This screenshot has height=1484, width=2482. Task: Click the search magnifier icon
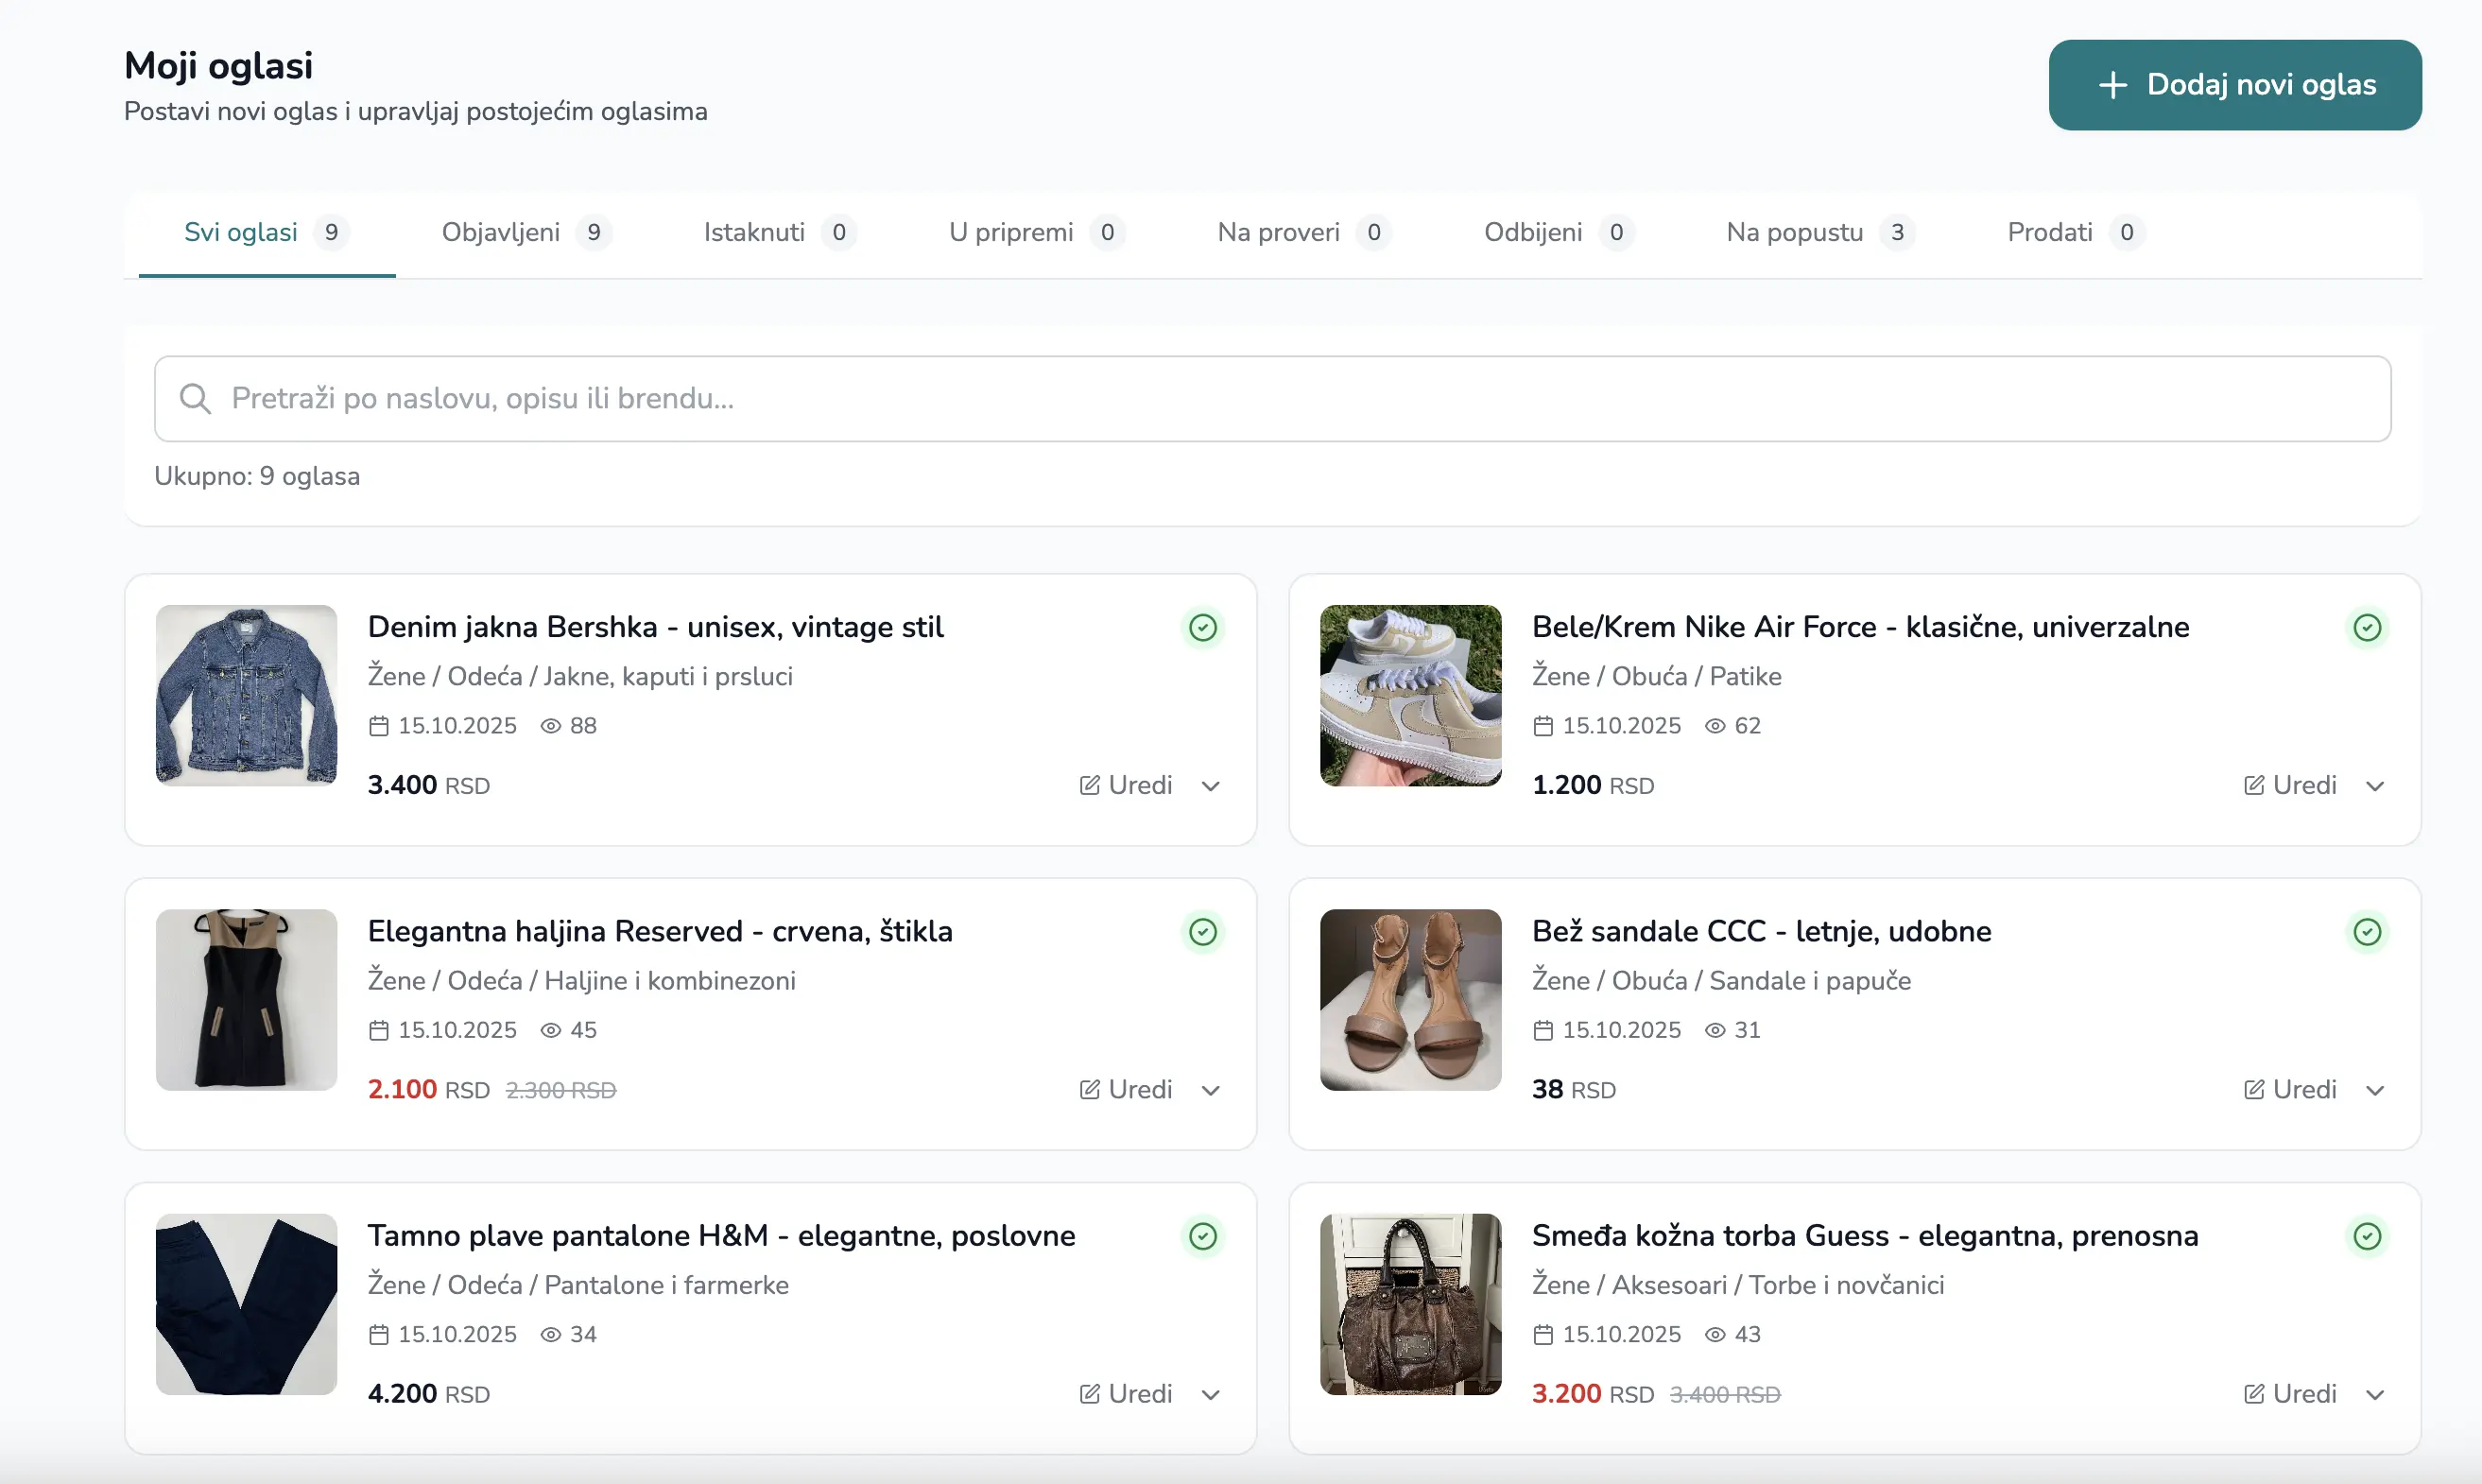(x=195, y=399)
